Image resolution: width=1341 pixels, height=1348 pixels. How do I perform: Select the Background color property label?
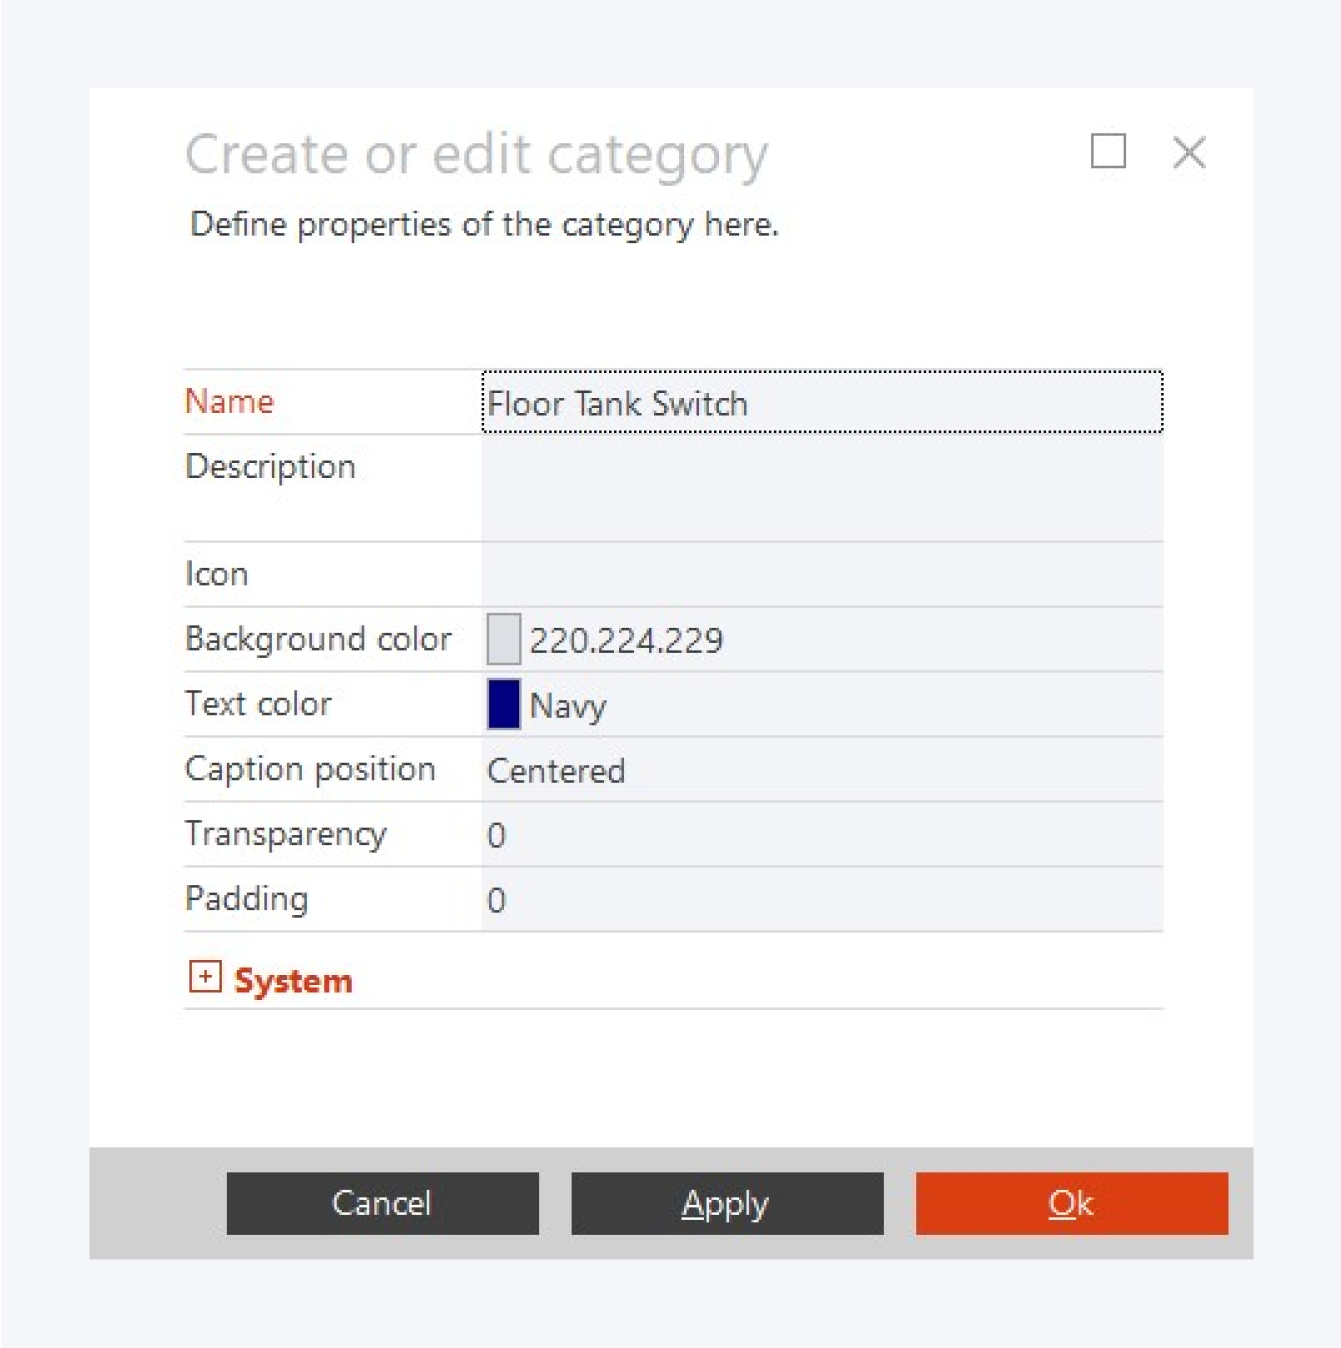pyautogui.click(x=318, y=639)
